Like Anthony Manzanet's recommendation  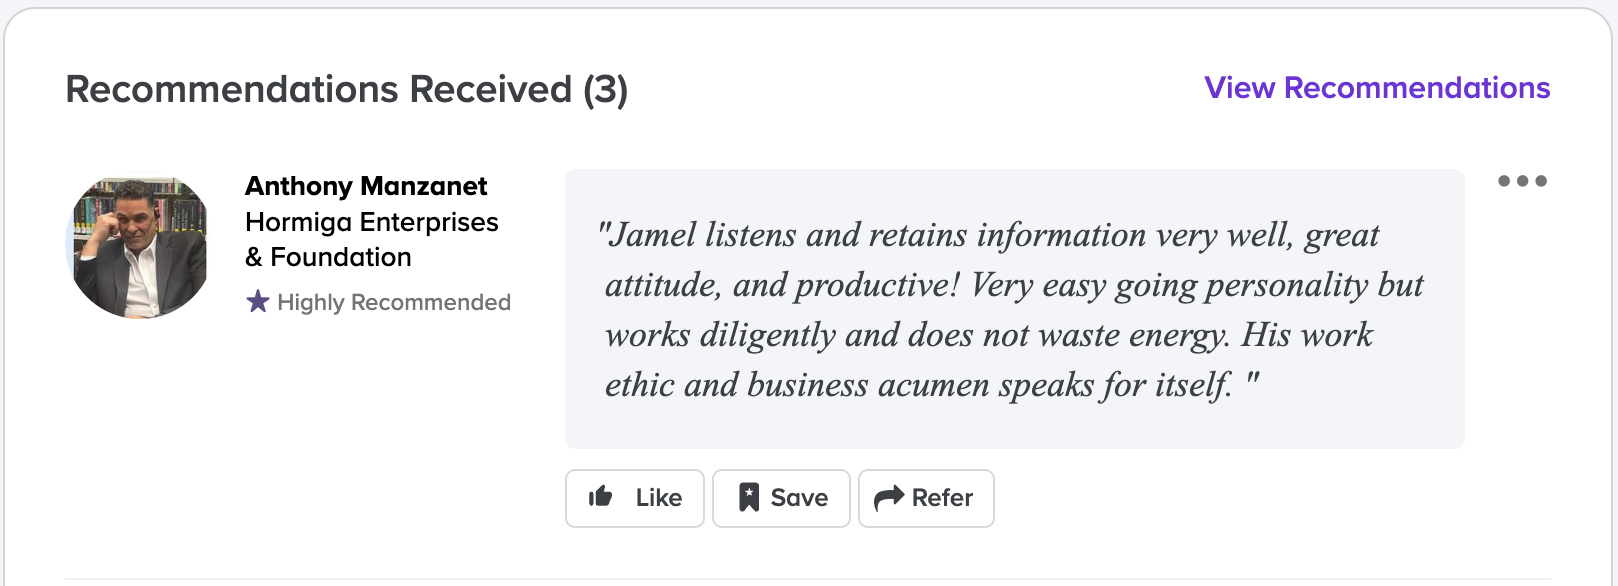point(635,498)
